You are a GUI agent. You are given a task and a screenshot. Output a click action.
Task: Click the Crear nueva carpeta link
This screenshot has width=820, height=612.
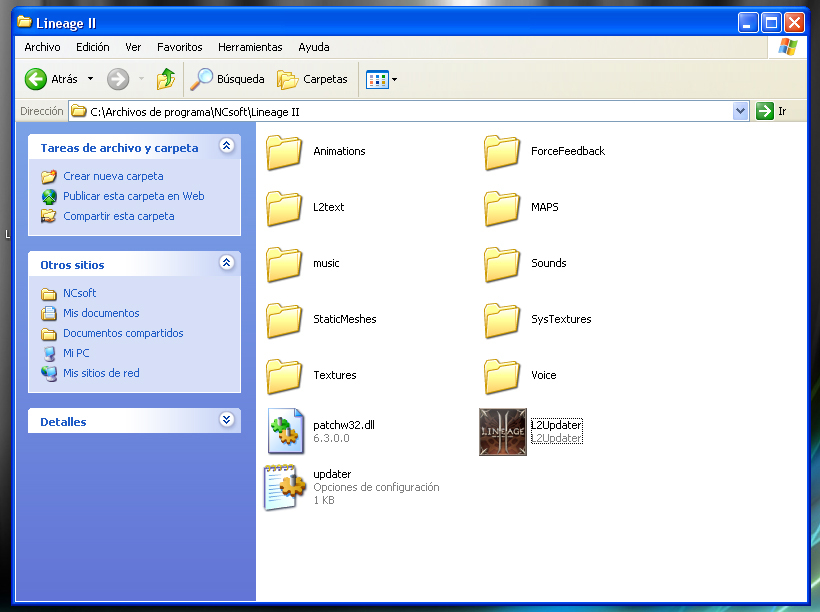pos(113,176)
